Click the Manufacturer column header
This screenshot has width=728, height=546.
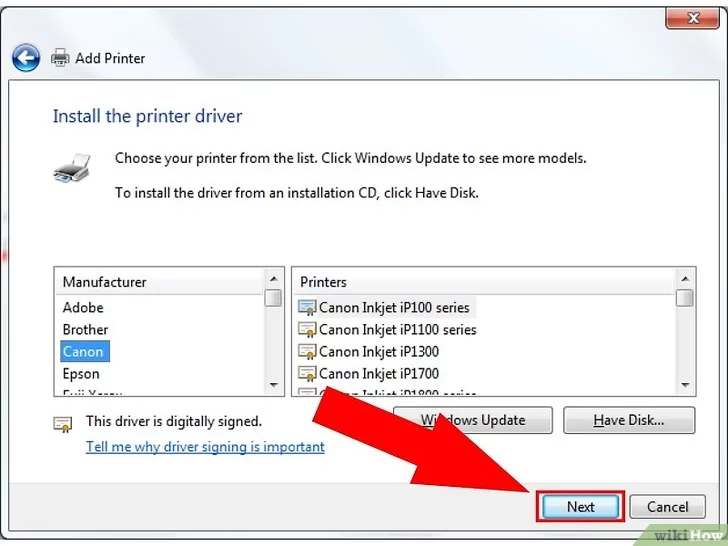click(x=159, y=282)
